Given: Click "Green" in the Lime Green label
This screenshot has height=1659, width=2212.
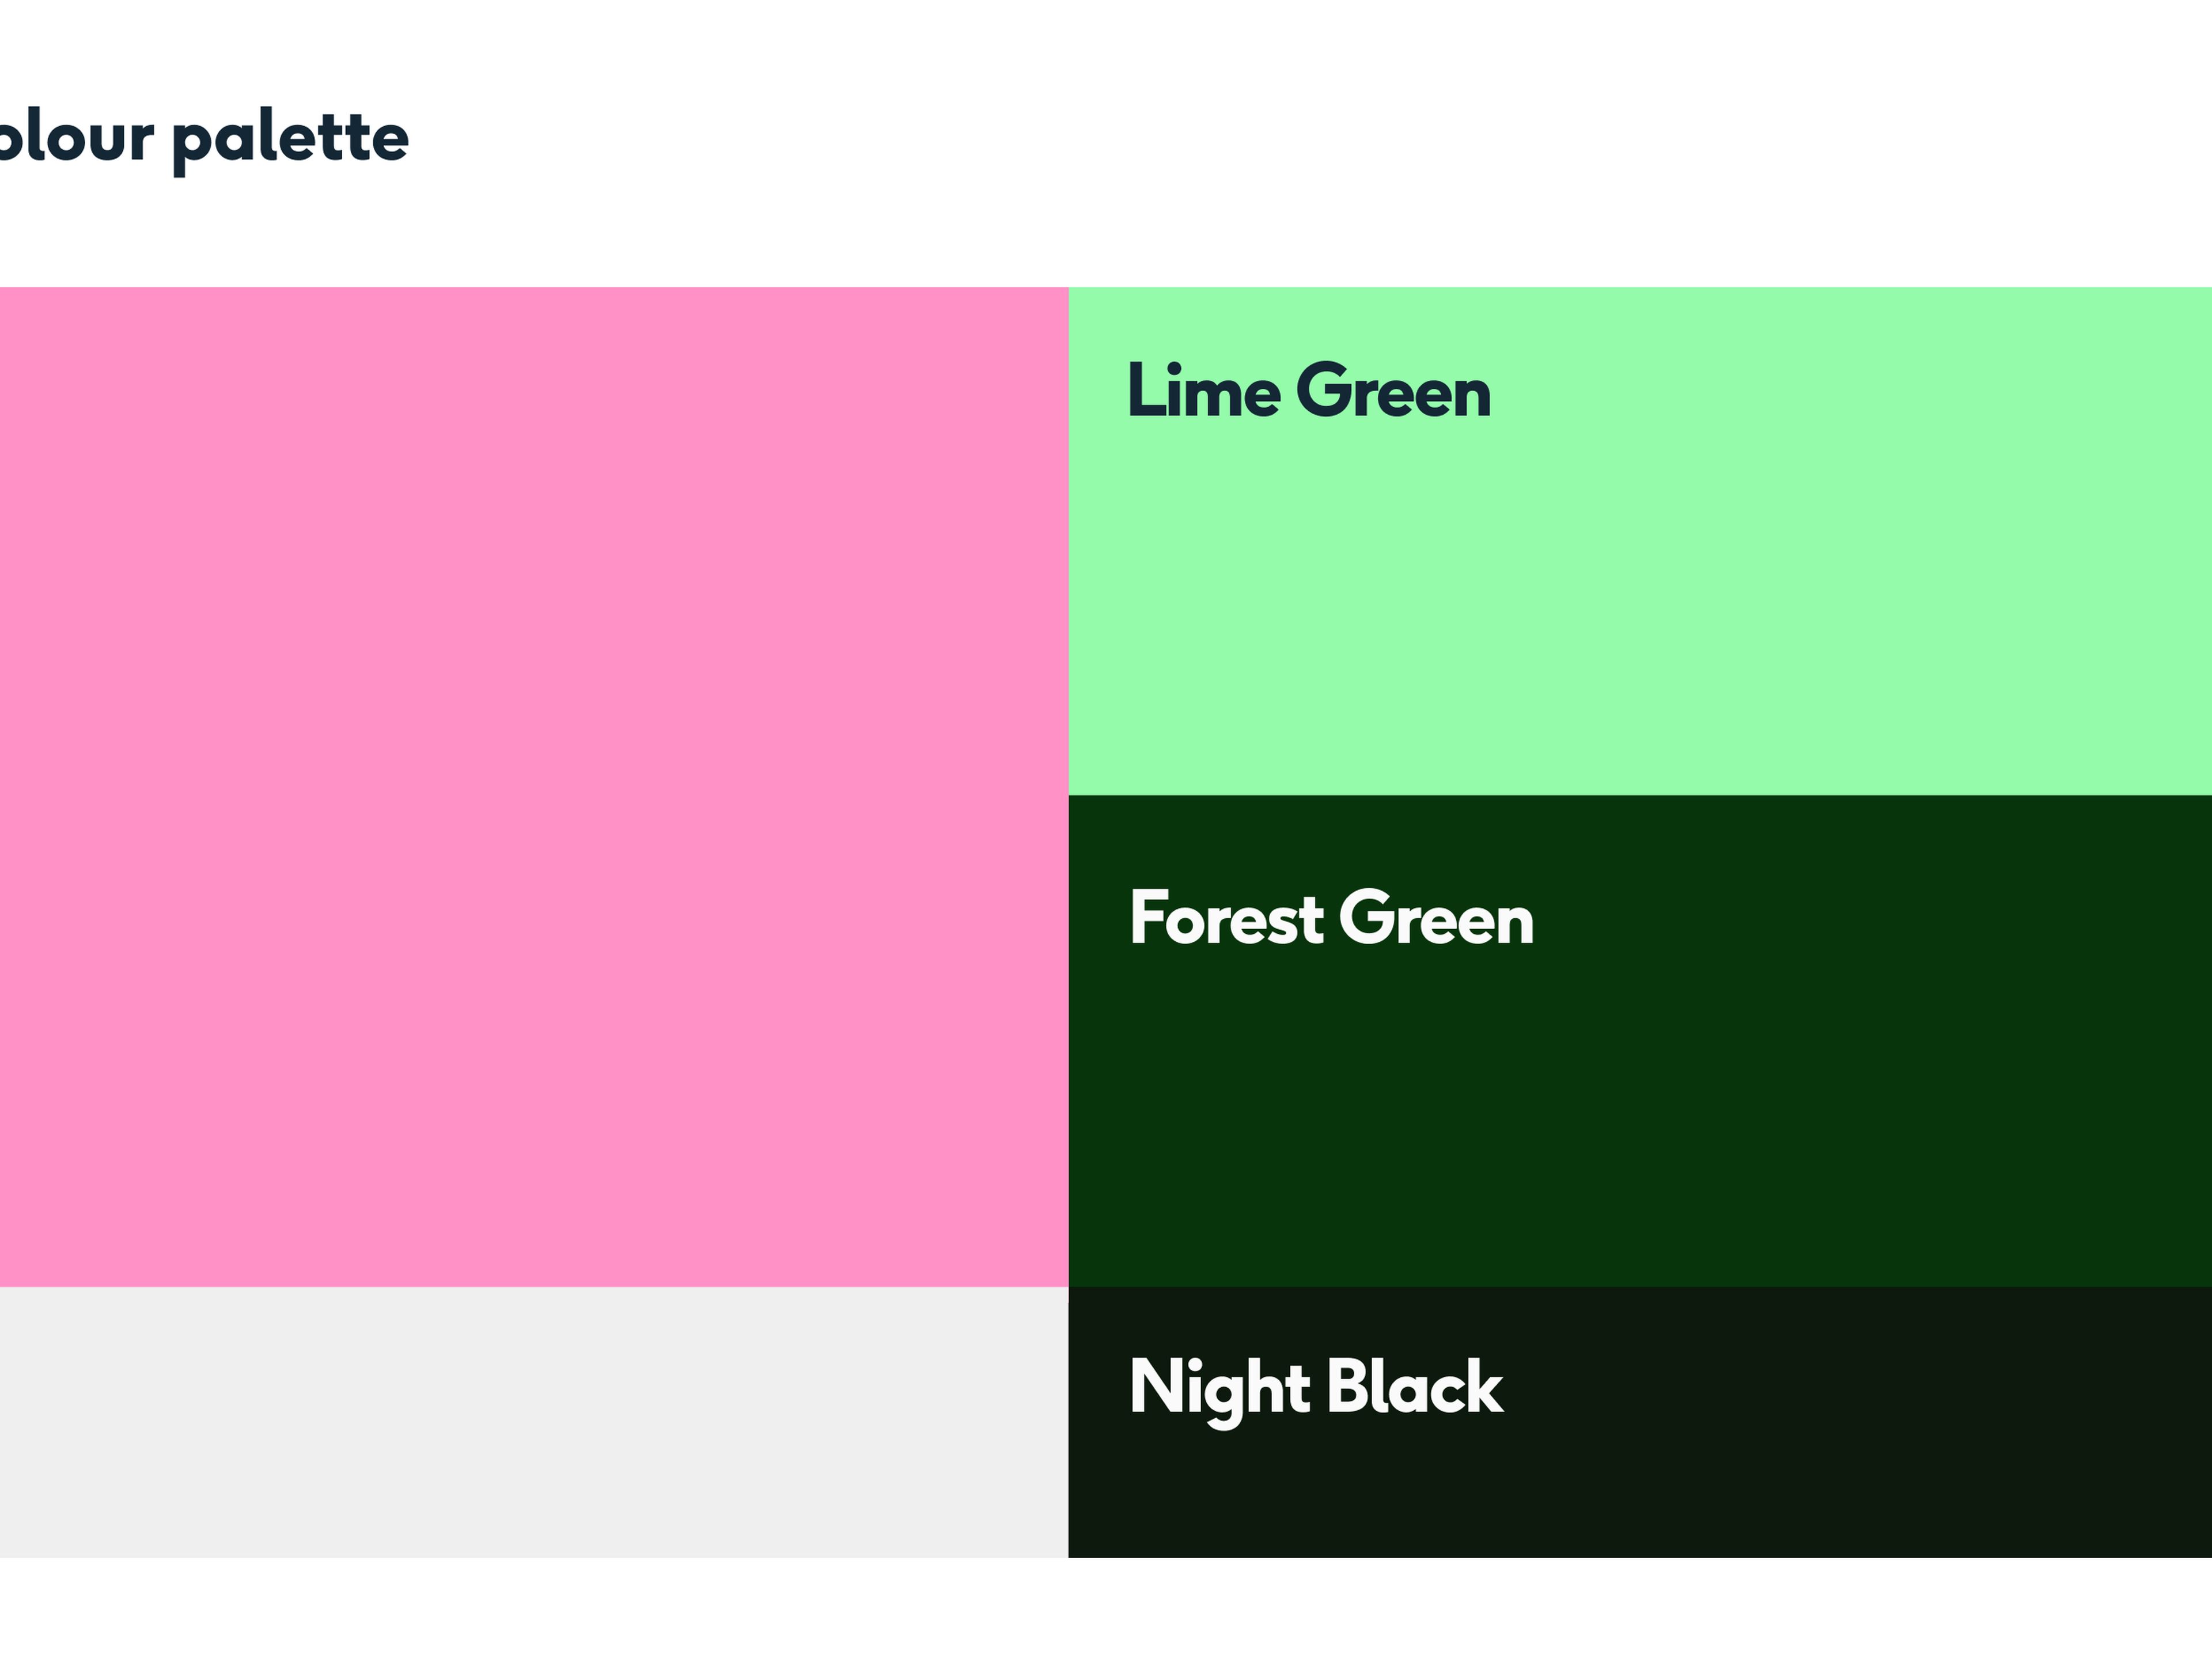Looking at the screenshot, I should pyautogui.click(x=1393, y=391).
